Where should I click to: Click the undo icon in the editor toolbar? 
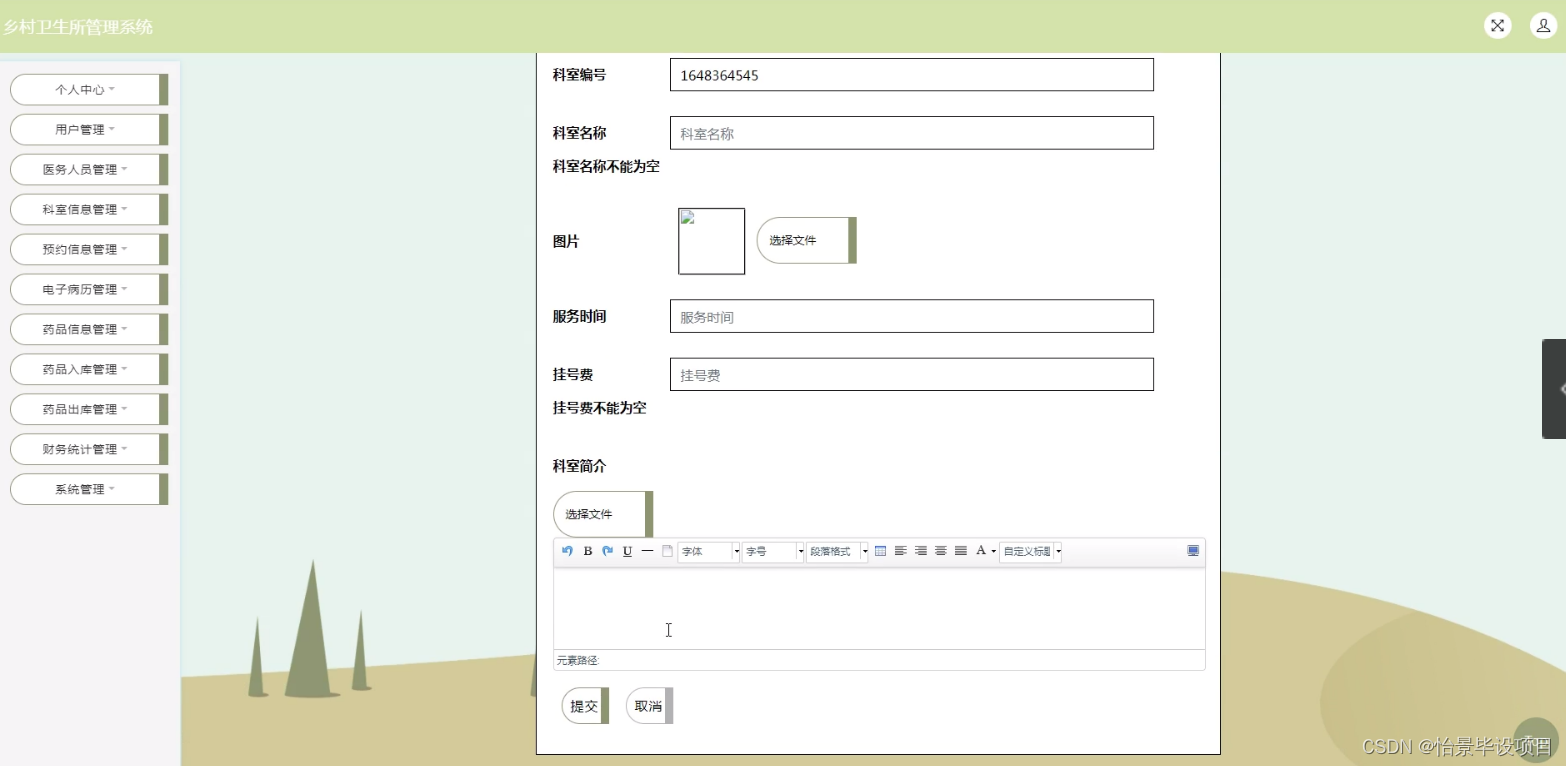coord(567,551)
